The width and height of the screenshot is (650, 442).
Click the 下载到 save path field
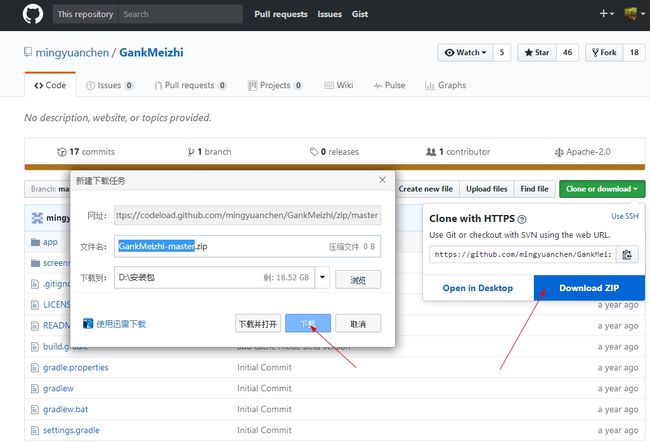click(x=214, y=277)
